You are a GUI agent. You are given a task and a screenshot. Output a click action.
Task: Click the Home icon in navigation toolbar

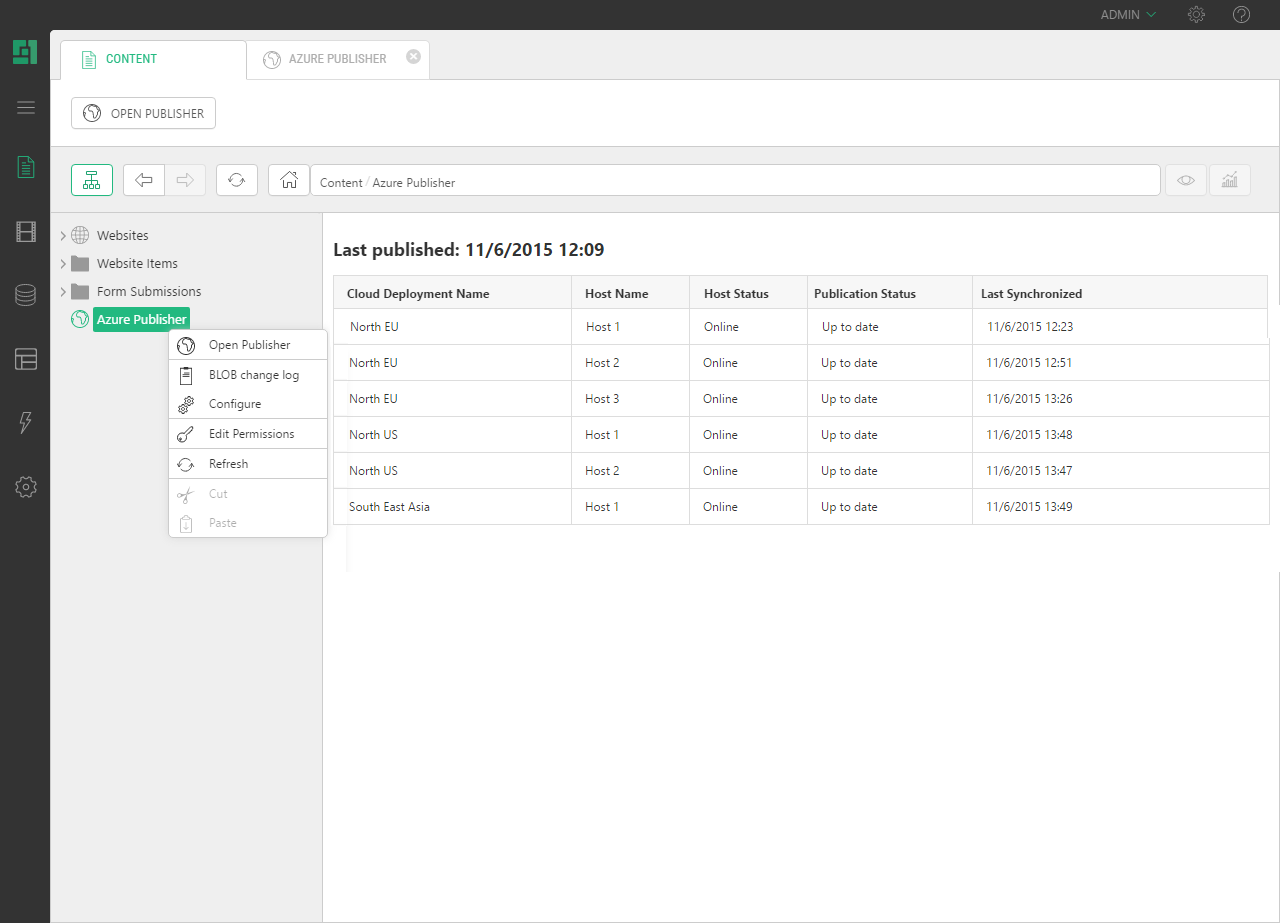point(289,180)
